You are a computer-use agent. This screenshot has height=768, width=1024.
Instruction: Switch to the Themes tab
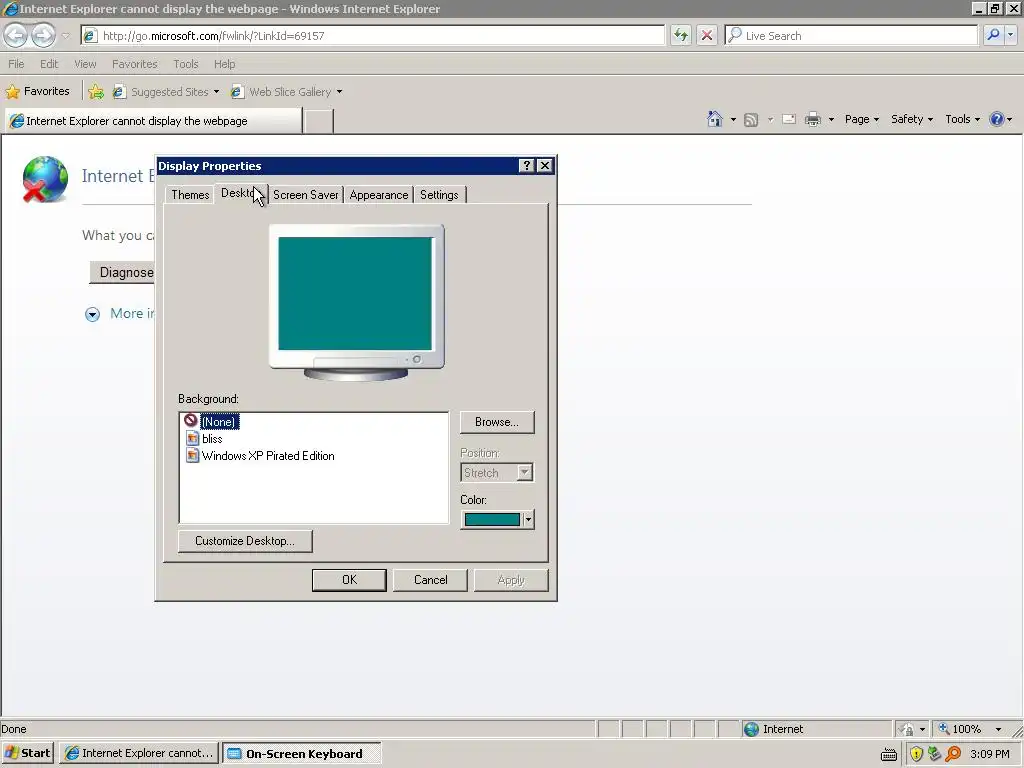click(190, 195)
